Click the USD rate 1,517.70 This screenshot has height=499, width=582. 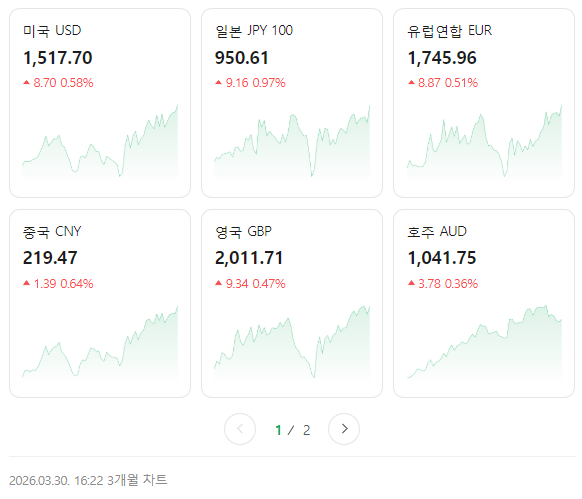click(x=58, y=58)
